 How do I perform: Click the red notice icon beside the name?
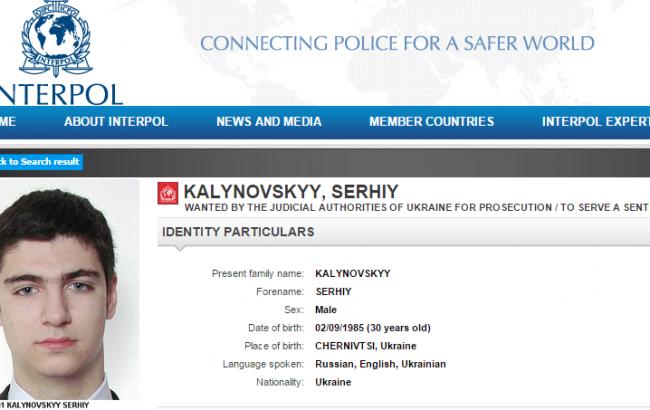tap(167, 195)
